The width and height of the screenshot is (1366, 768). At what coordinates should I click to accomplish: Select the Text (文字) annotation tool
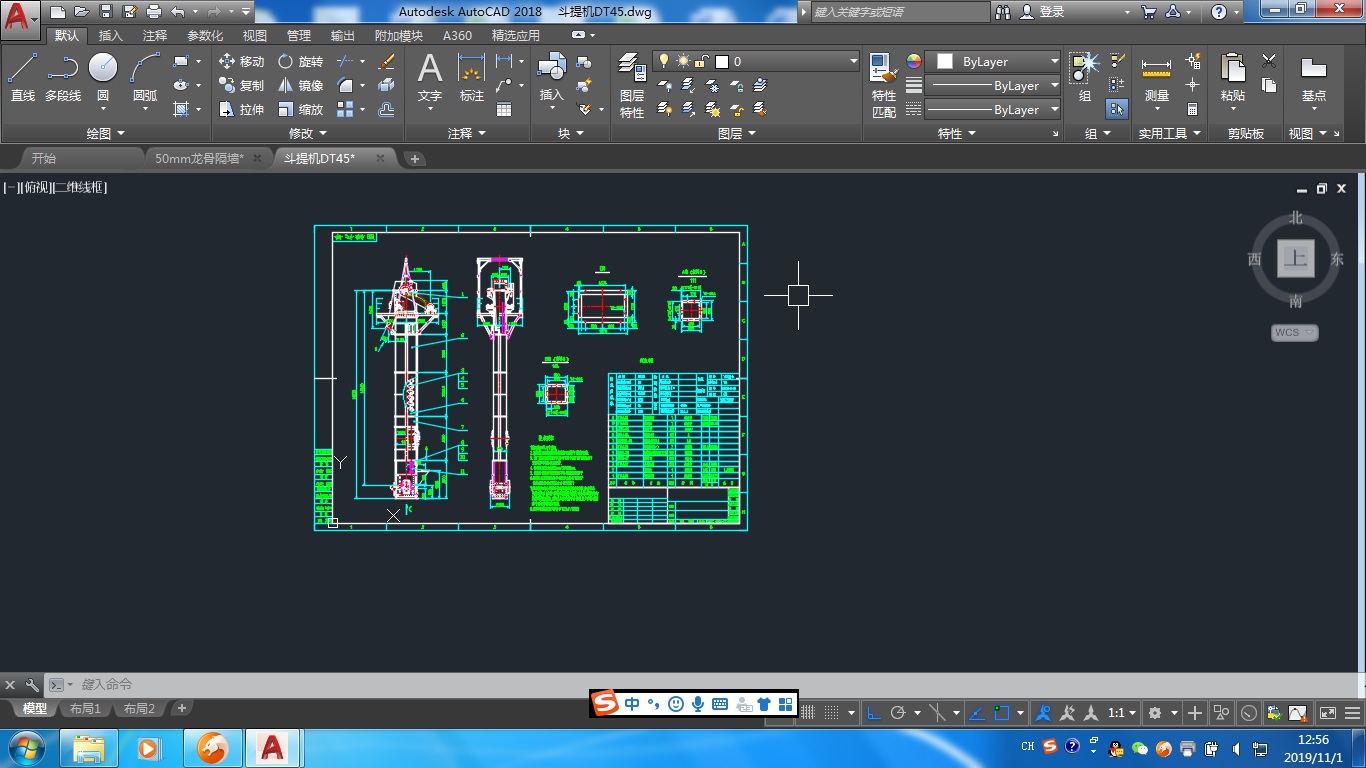[x=429, y=77]
